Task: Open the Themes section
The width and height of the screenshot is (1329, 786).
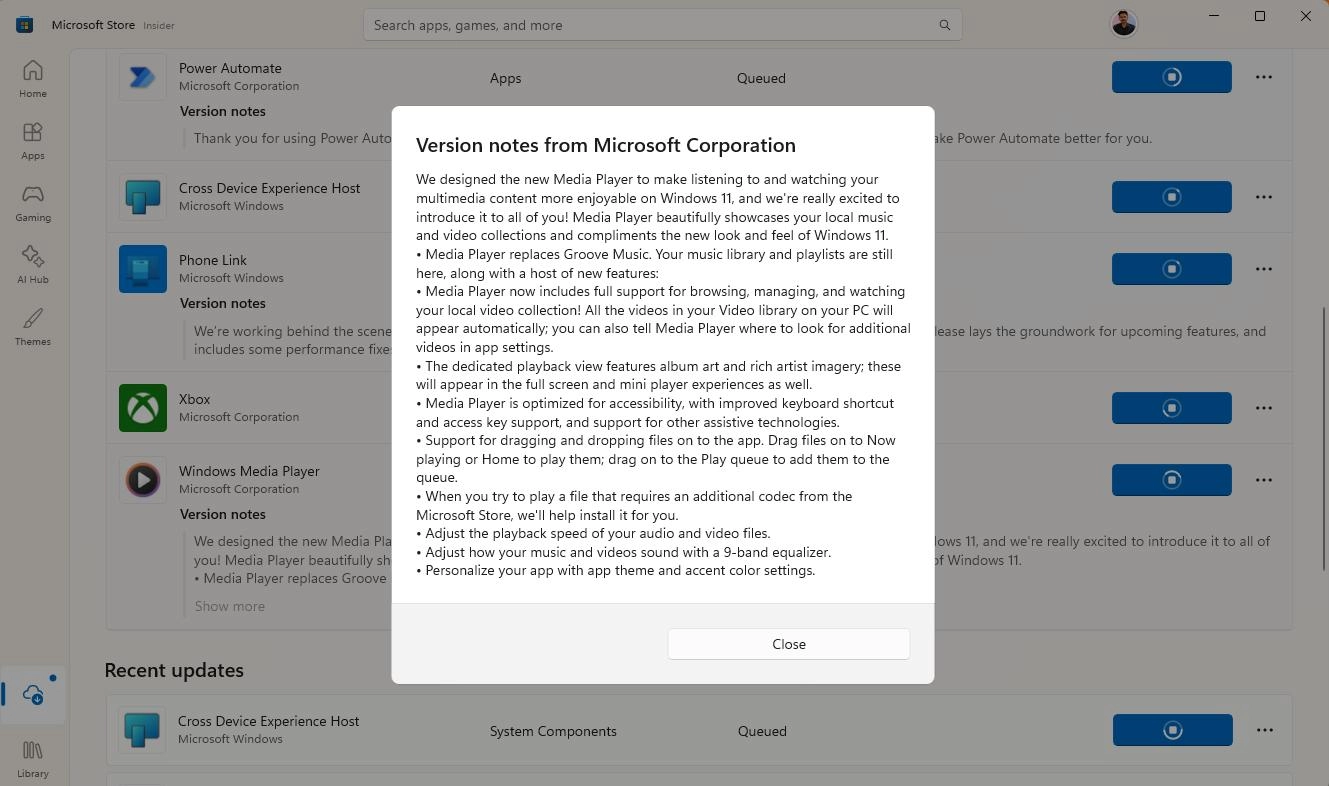Action: [33, 327]
